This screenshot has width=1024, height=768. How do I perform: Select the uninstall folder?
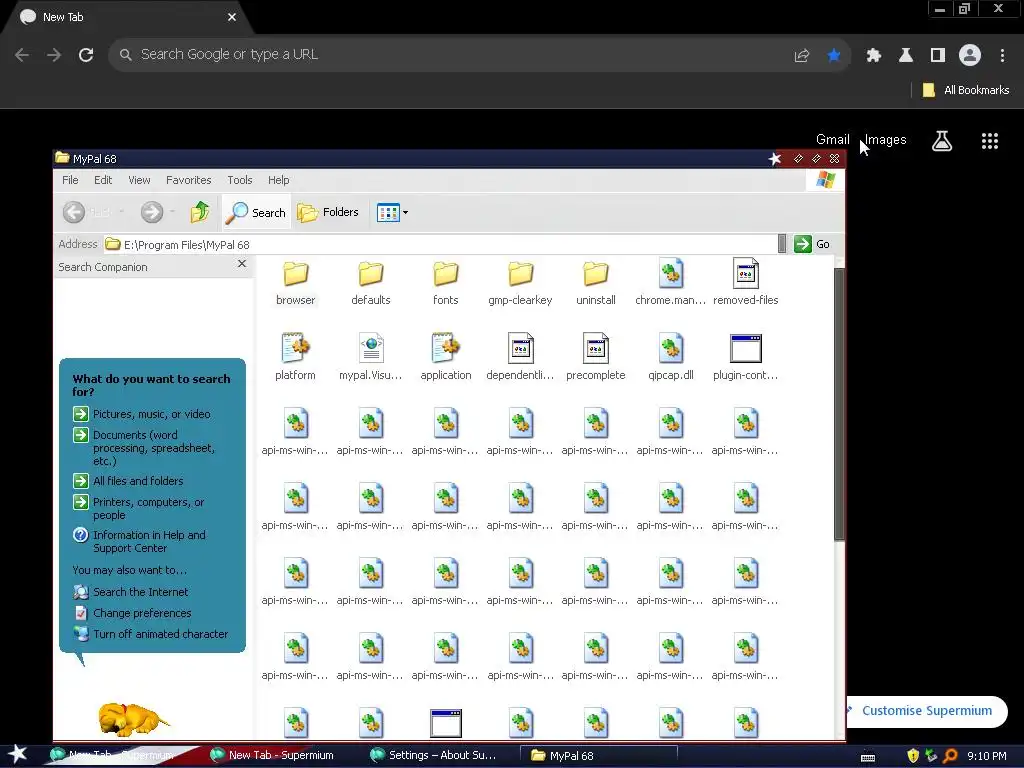click(596, 283)
